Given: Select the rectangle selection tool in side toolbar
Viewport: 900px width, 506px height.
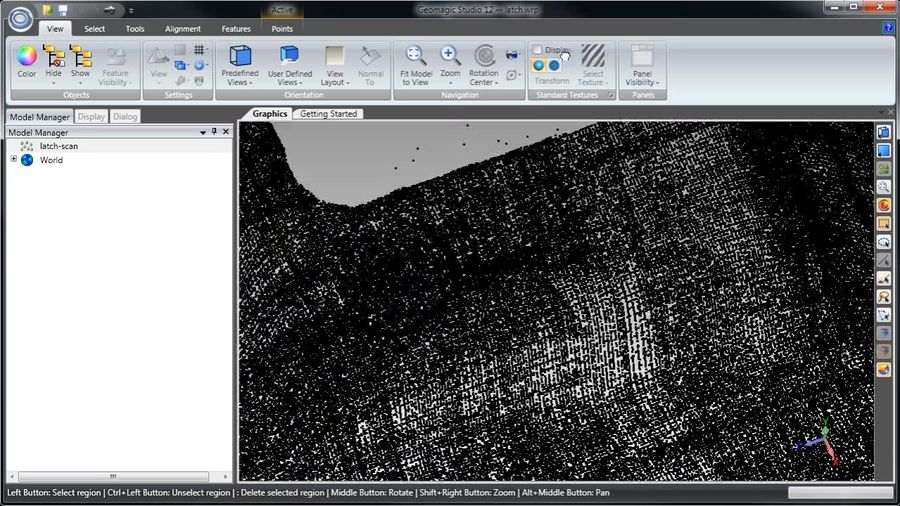Looking at the screenshot, I should (884, 223).
